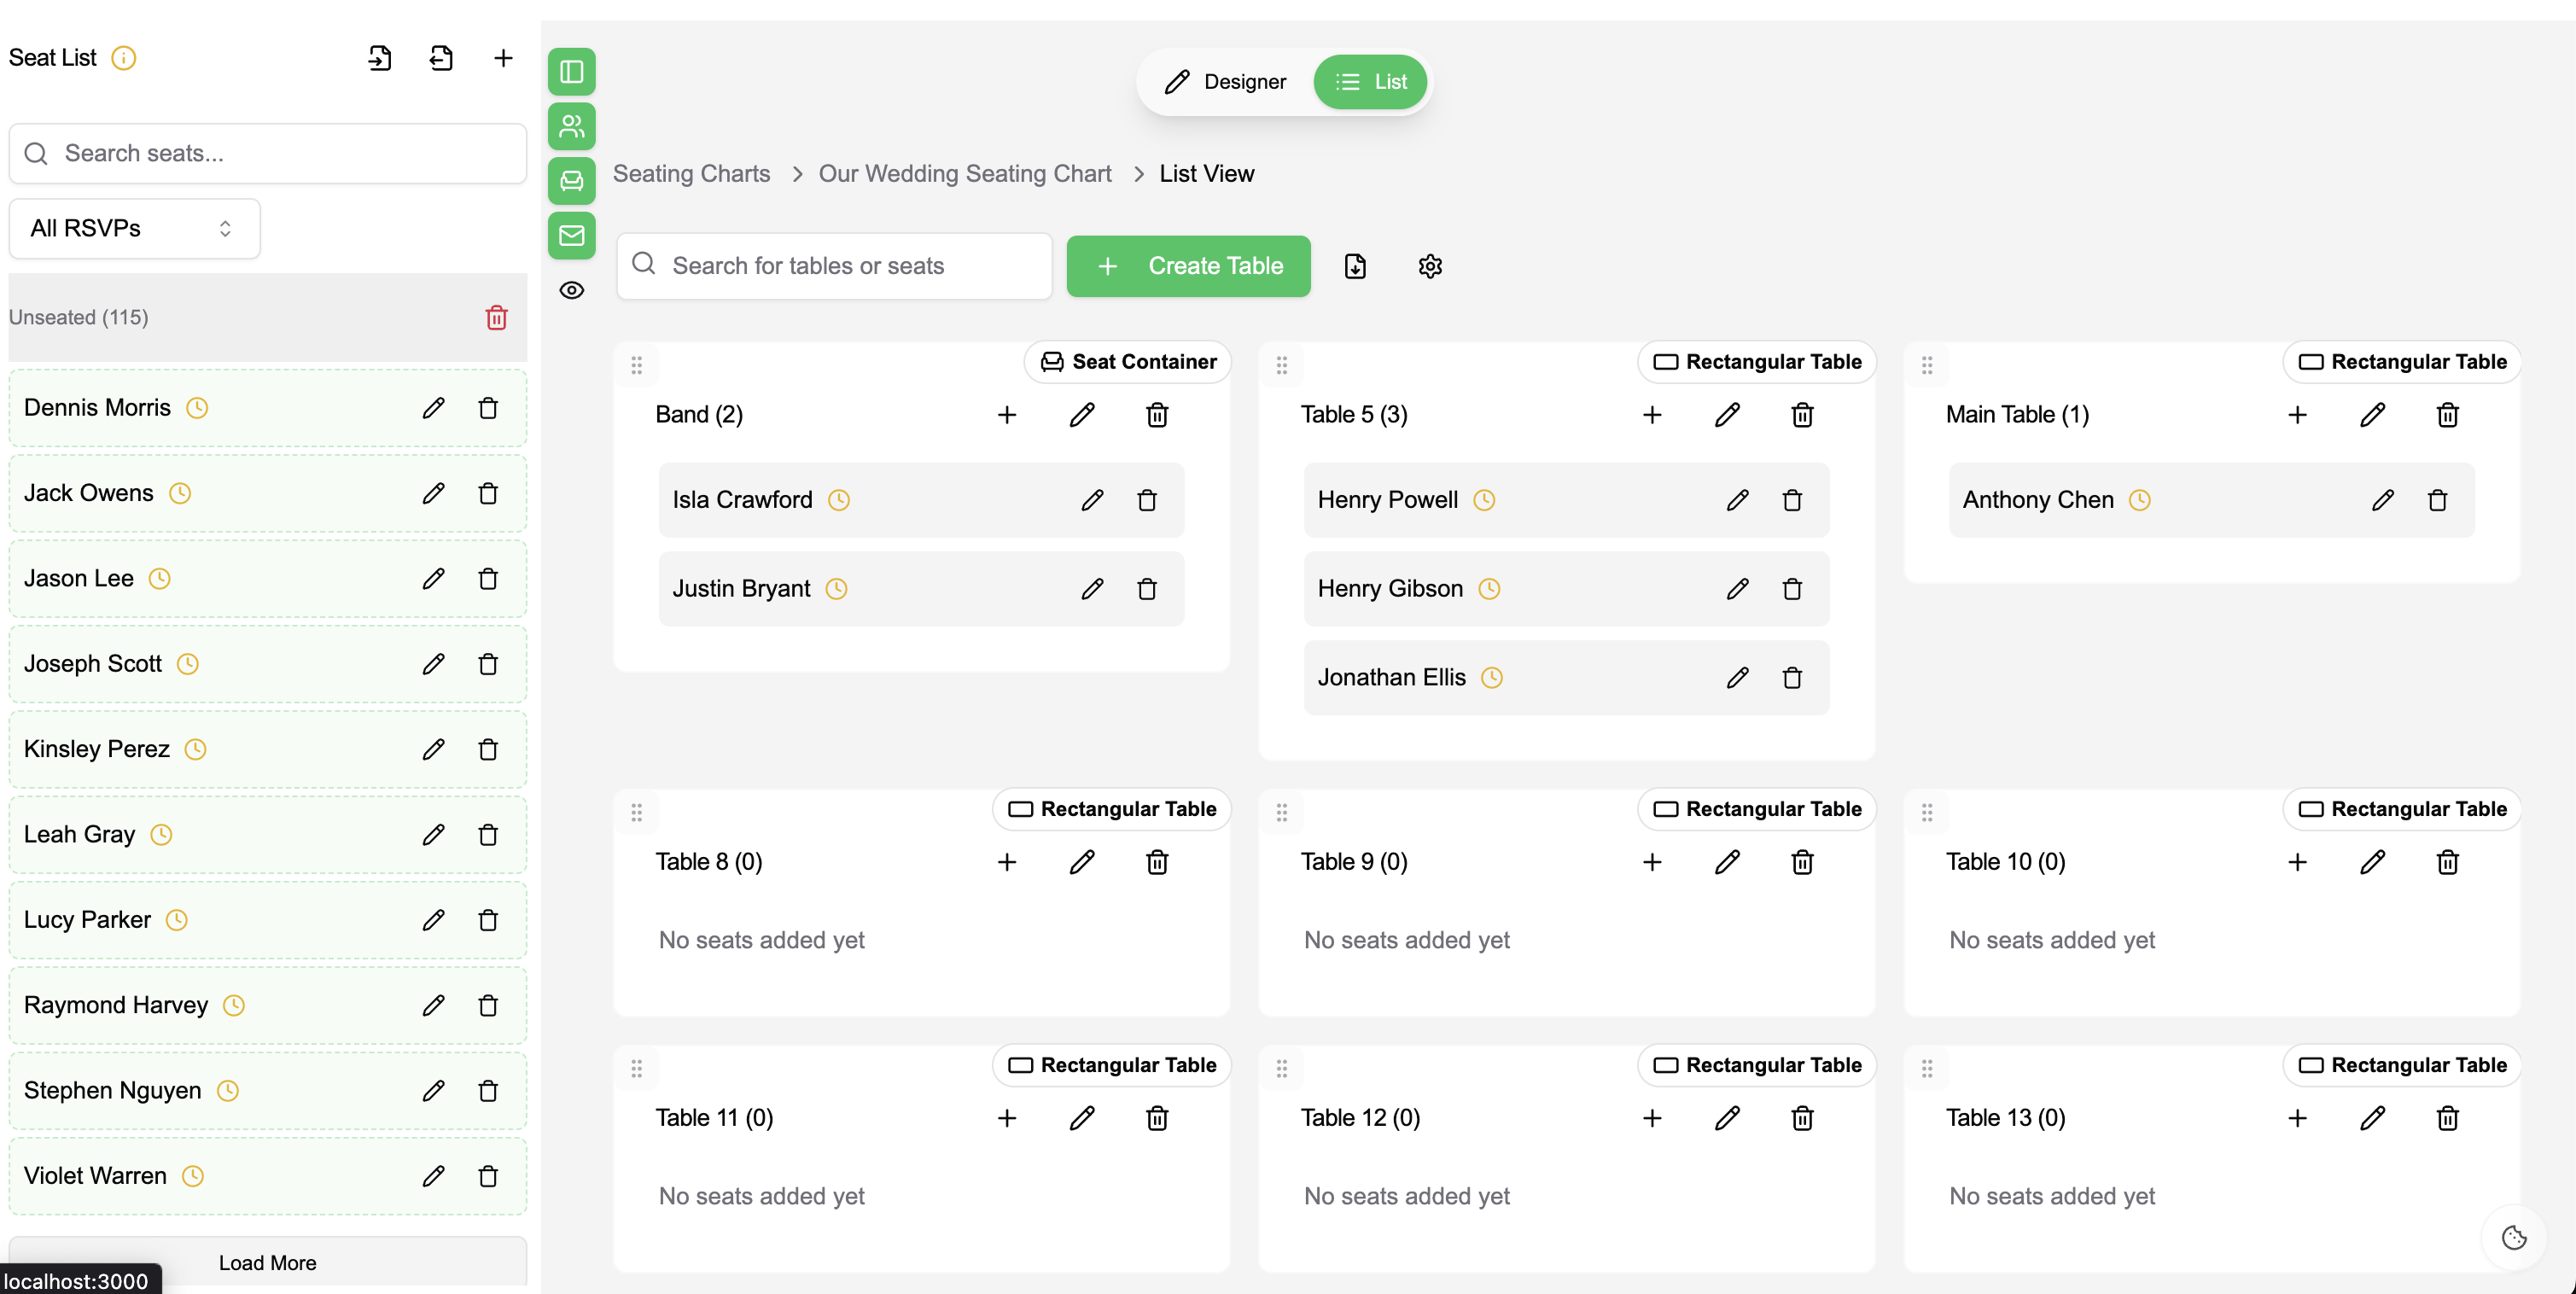Screen dimensions: 2576x1294
Task: Click Load More in seat list
Action: pyautogui.click(x=267, y=1262)
